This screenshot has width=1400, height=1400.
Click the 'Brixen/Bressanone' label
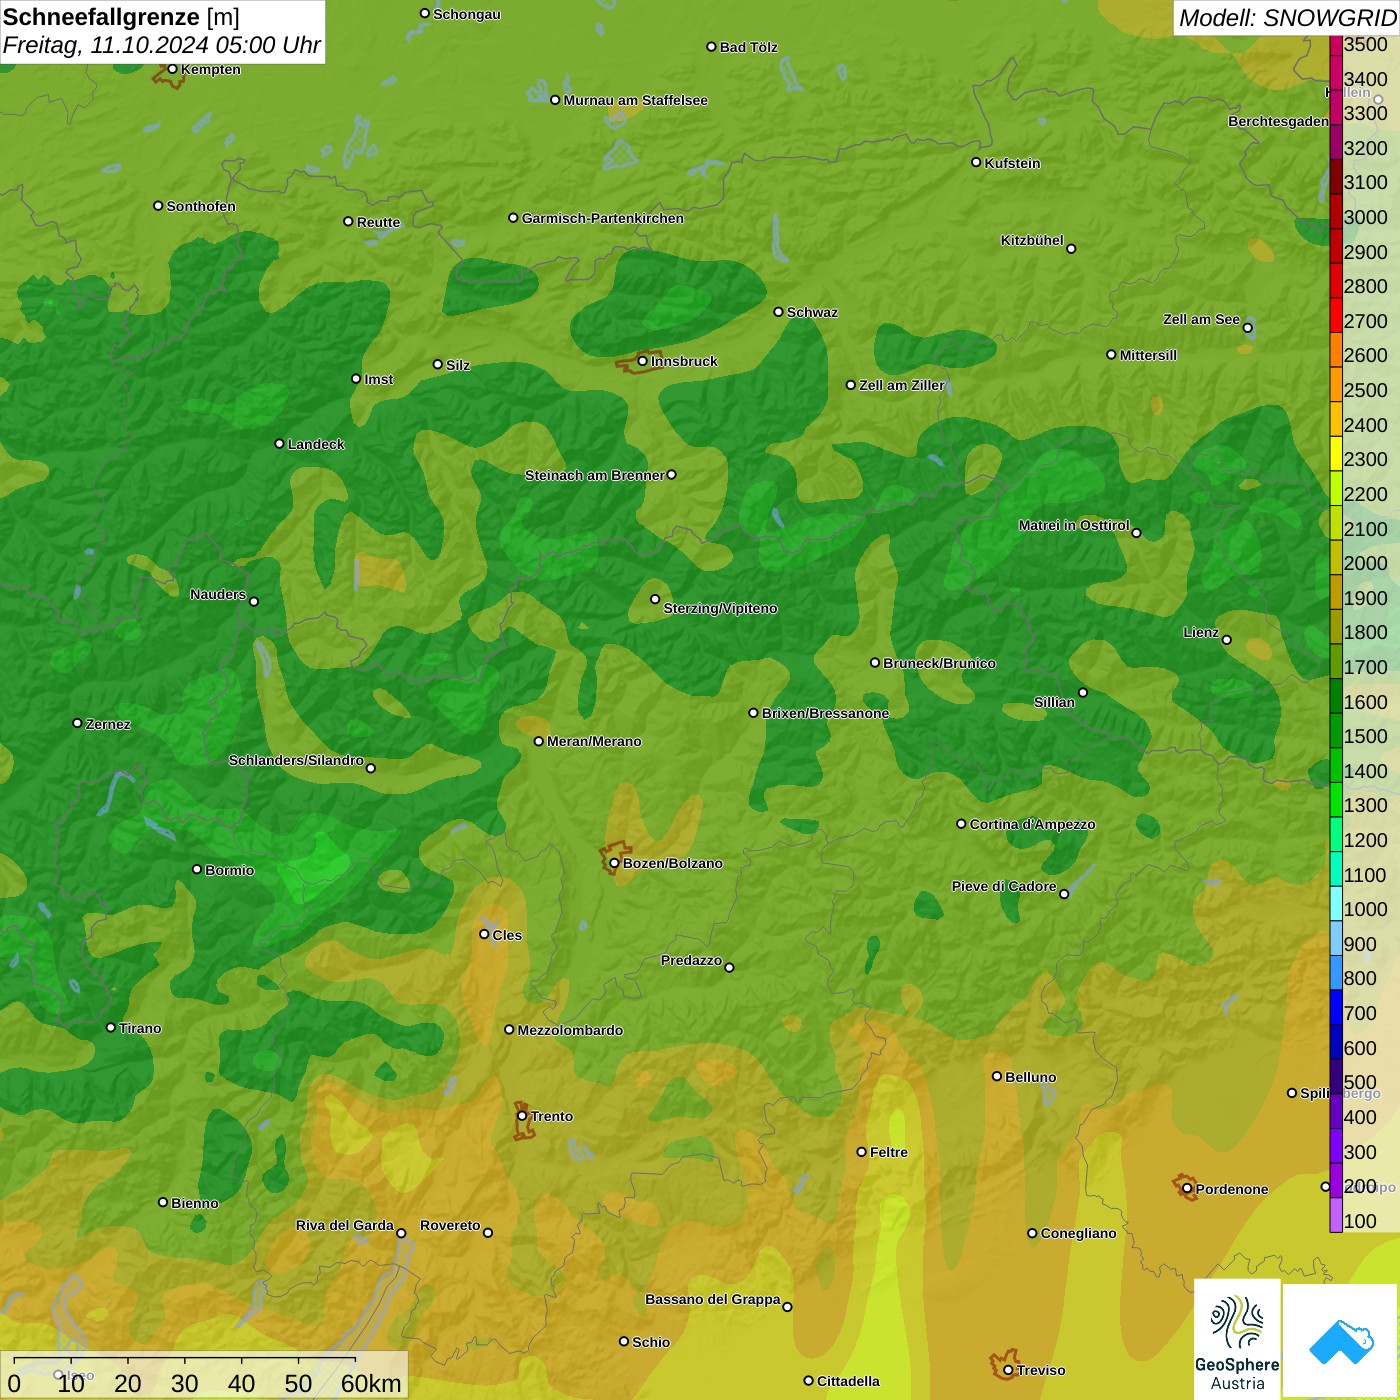click(825, 713)
